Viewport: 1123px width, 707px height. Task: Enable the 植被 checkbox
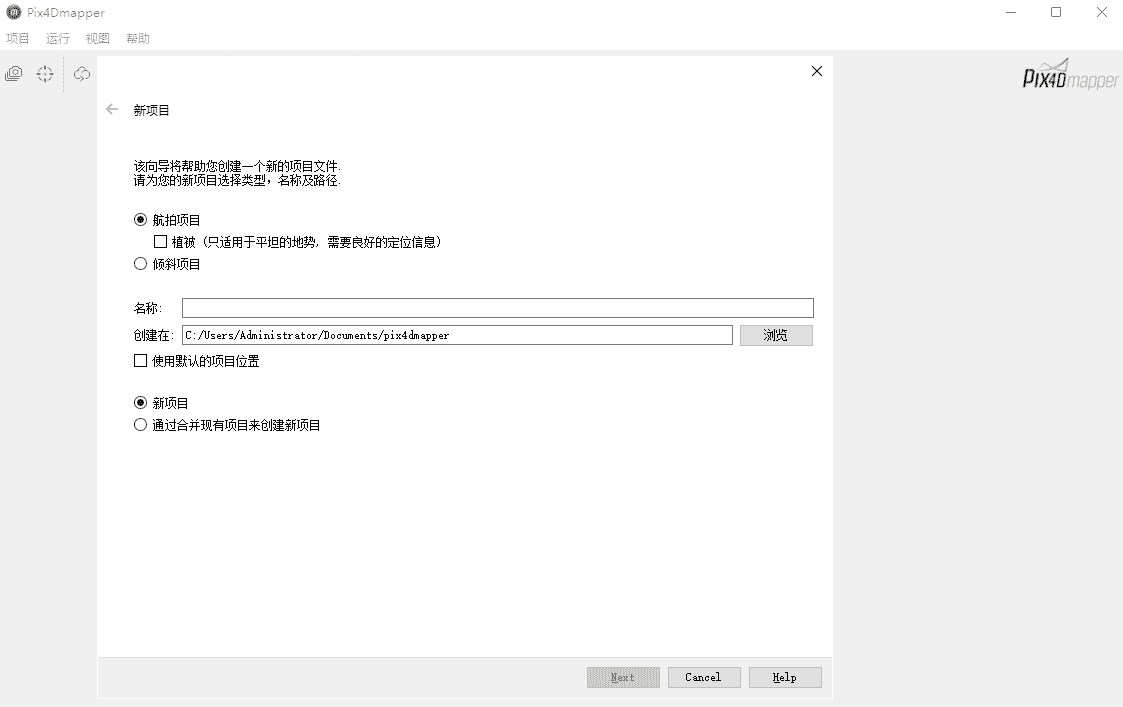160,242
